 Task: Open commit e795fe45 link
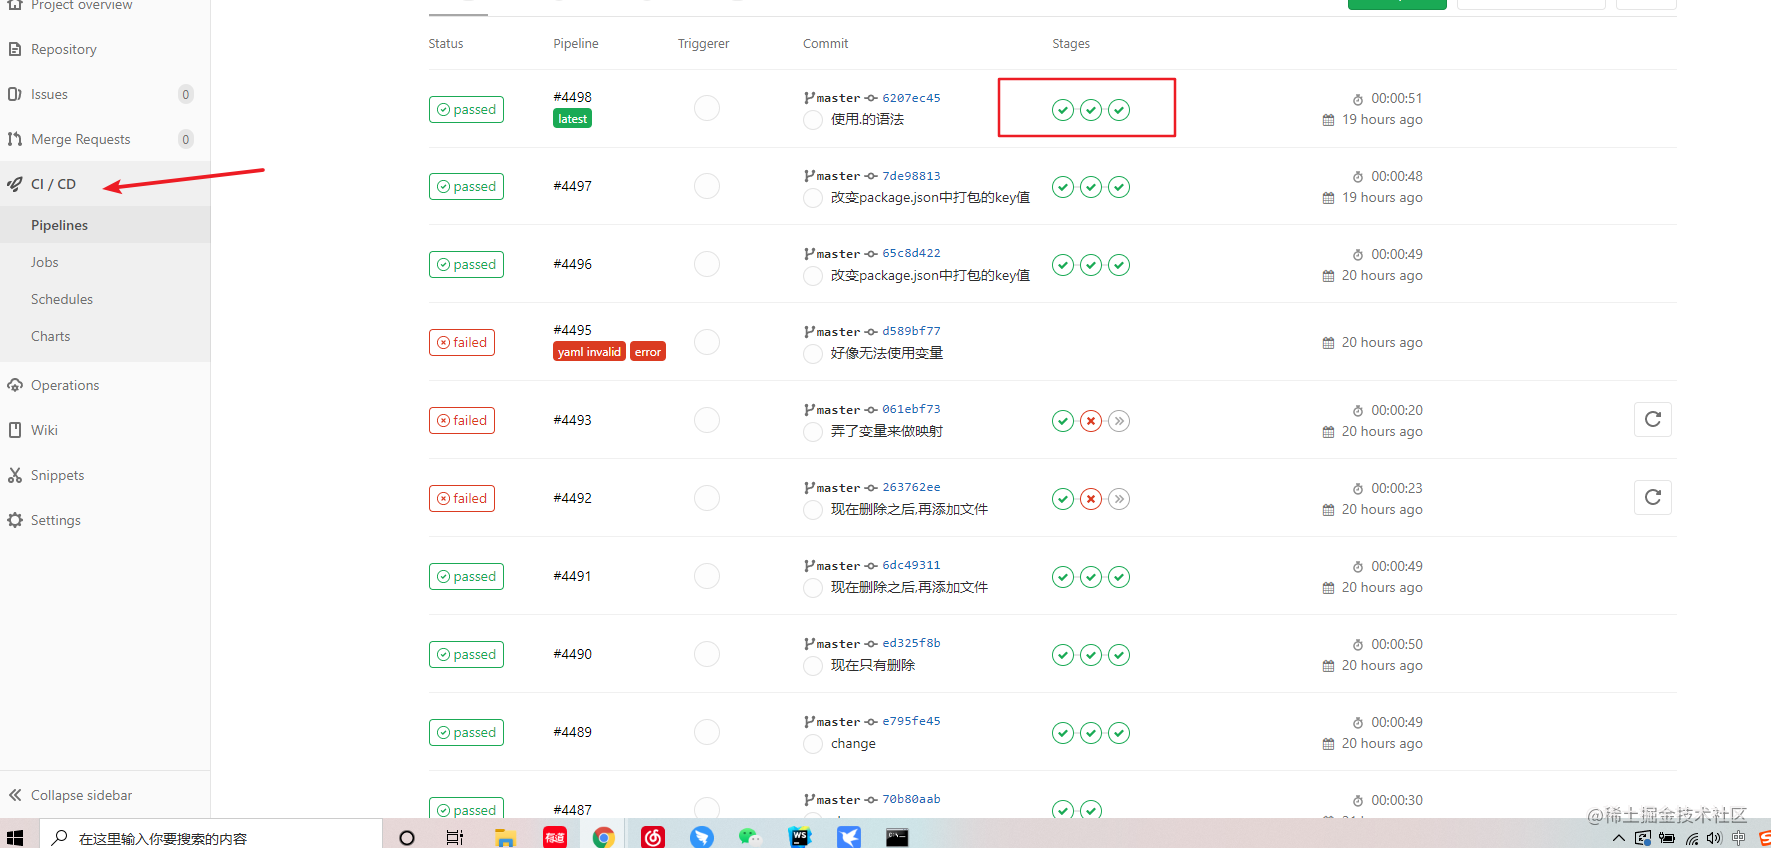click(x=911, y=721)
